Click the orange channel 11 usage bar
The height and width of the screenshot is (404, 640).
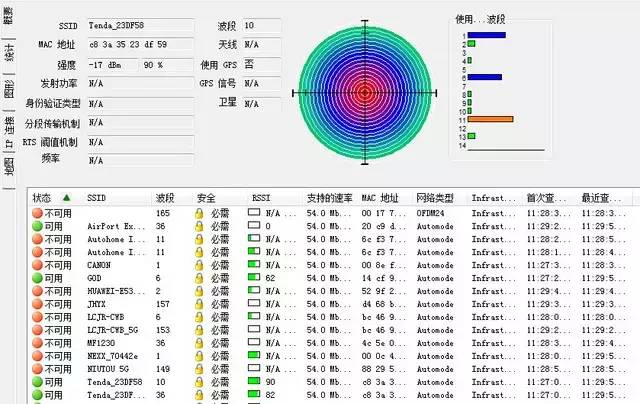tap(490, 119)
